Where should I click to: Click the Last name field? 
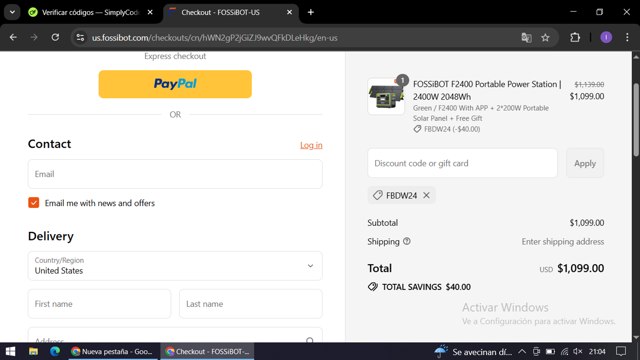[251, 304]
